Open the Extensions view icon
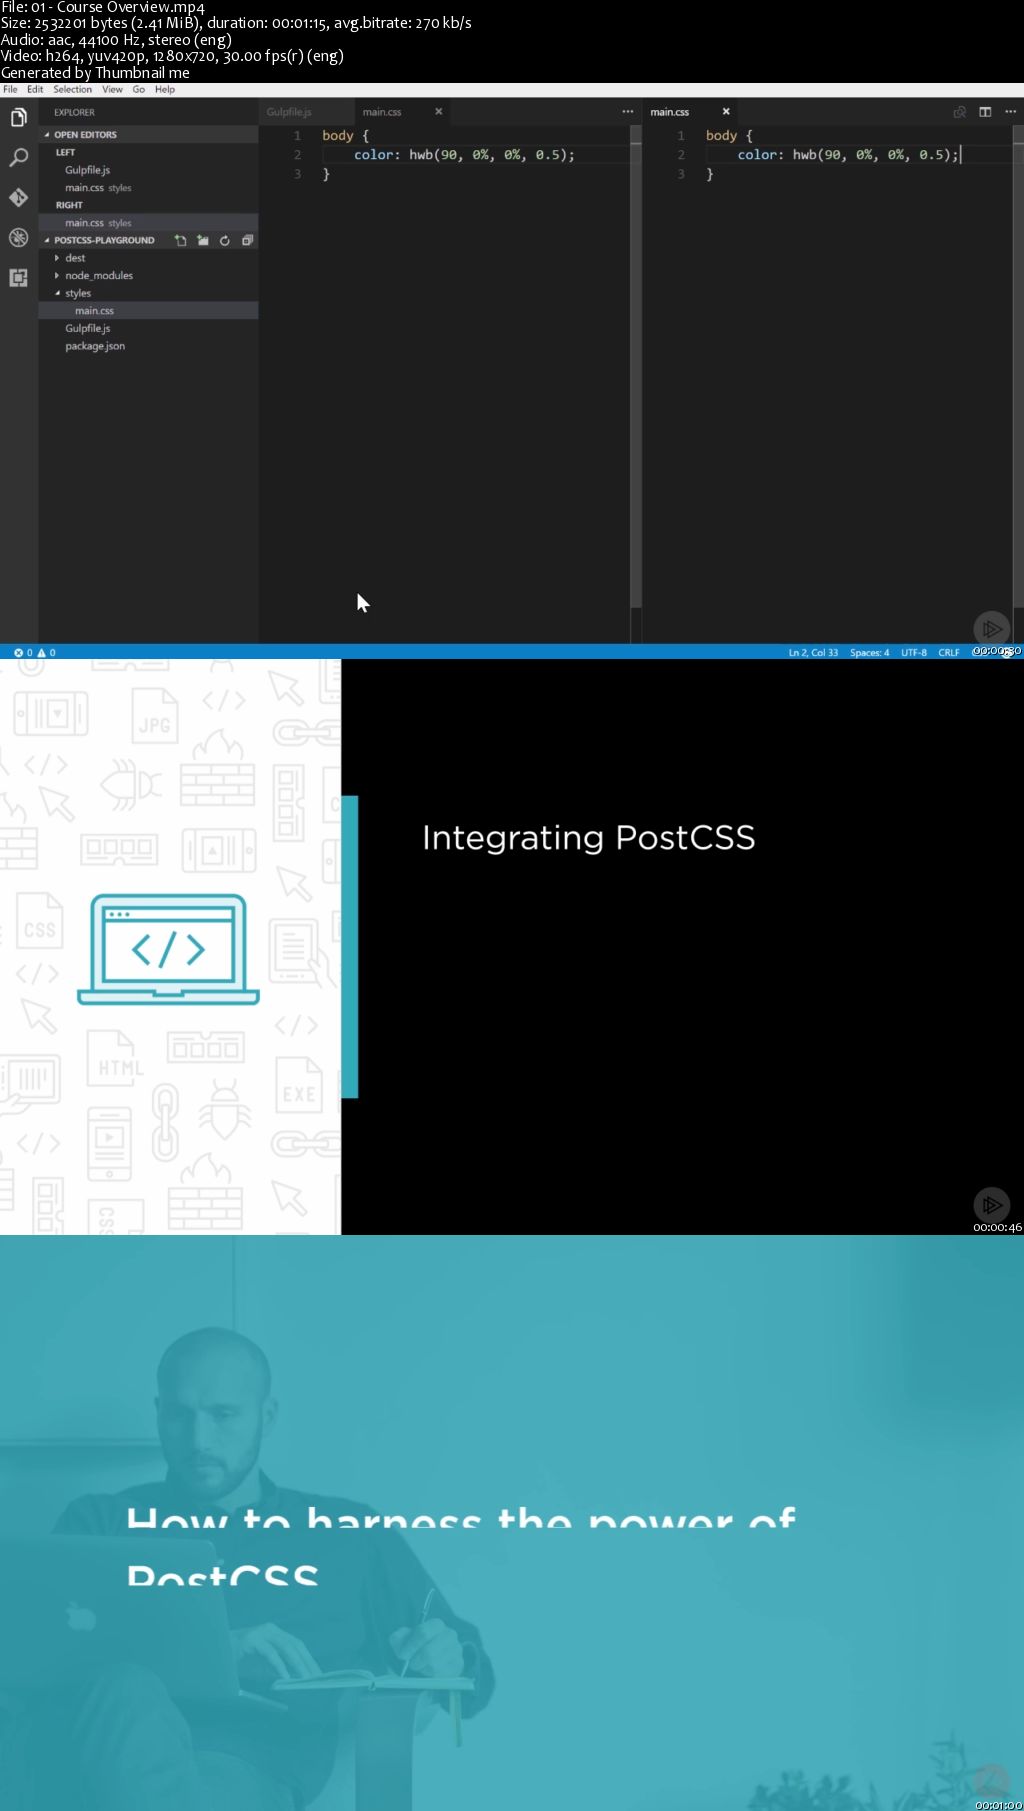The image size is (1024, 1811). point(18,278)
